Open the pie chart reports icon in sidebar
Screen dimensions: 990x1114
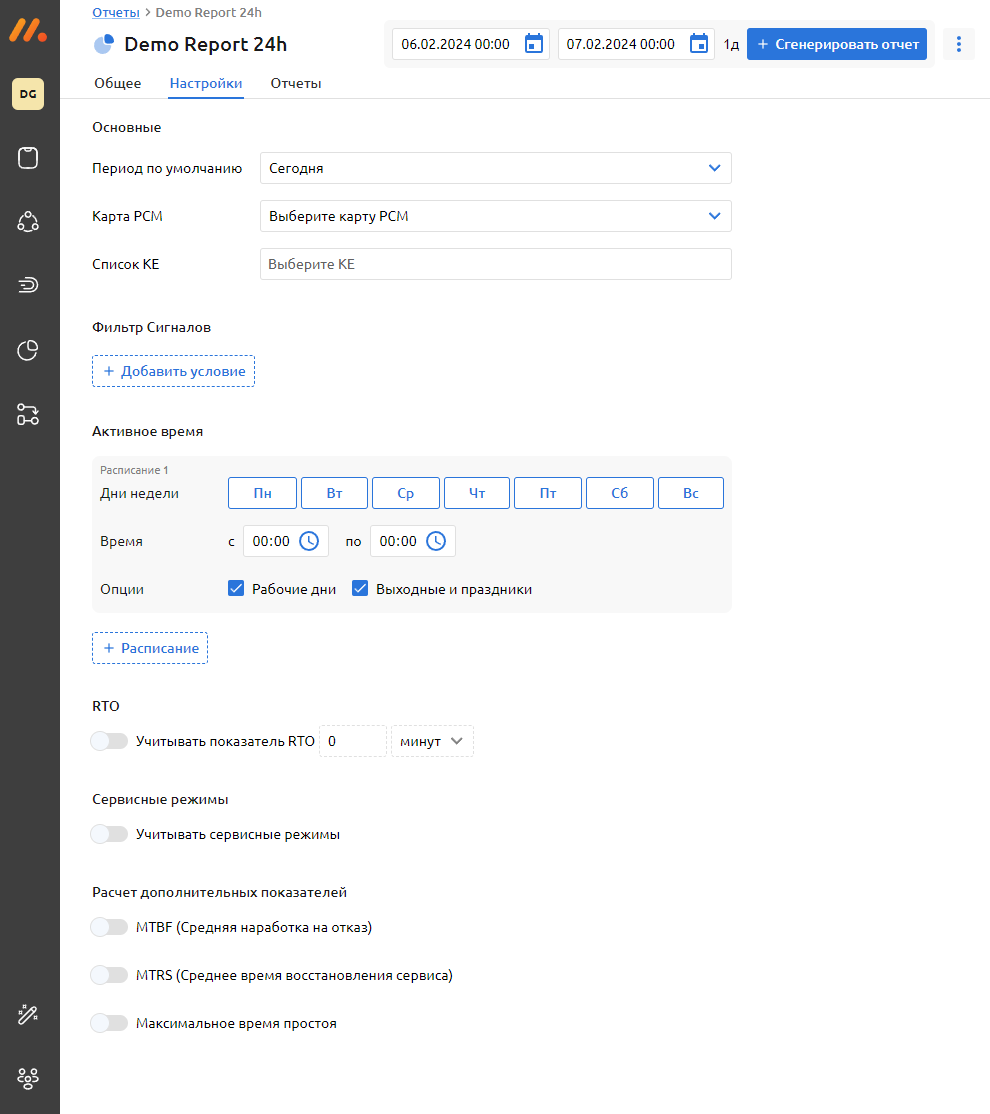click(x=28, y=350)
